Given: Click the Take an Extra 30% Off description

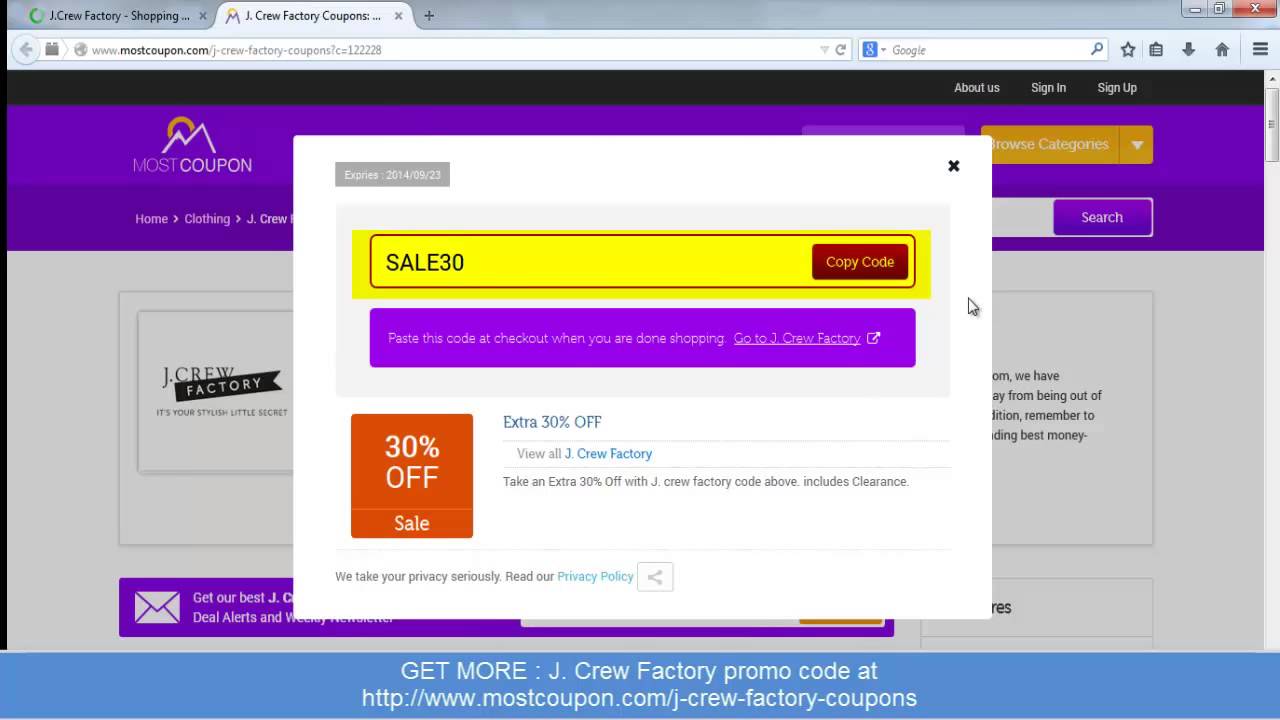Looking at the screenshot, I should pyautogui.click(x=706, y=482).
